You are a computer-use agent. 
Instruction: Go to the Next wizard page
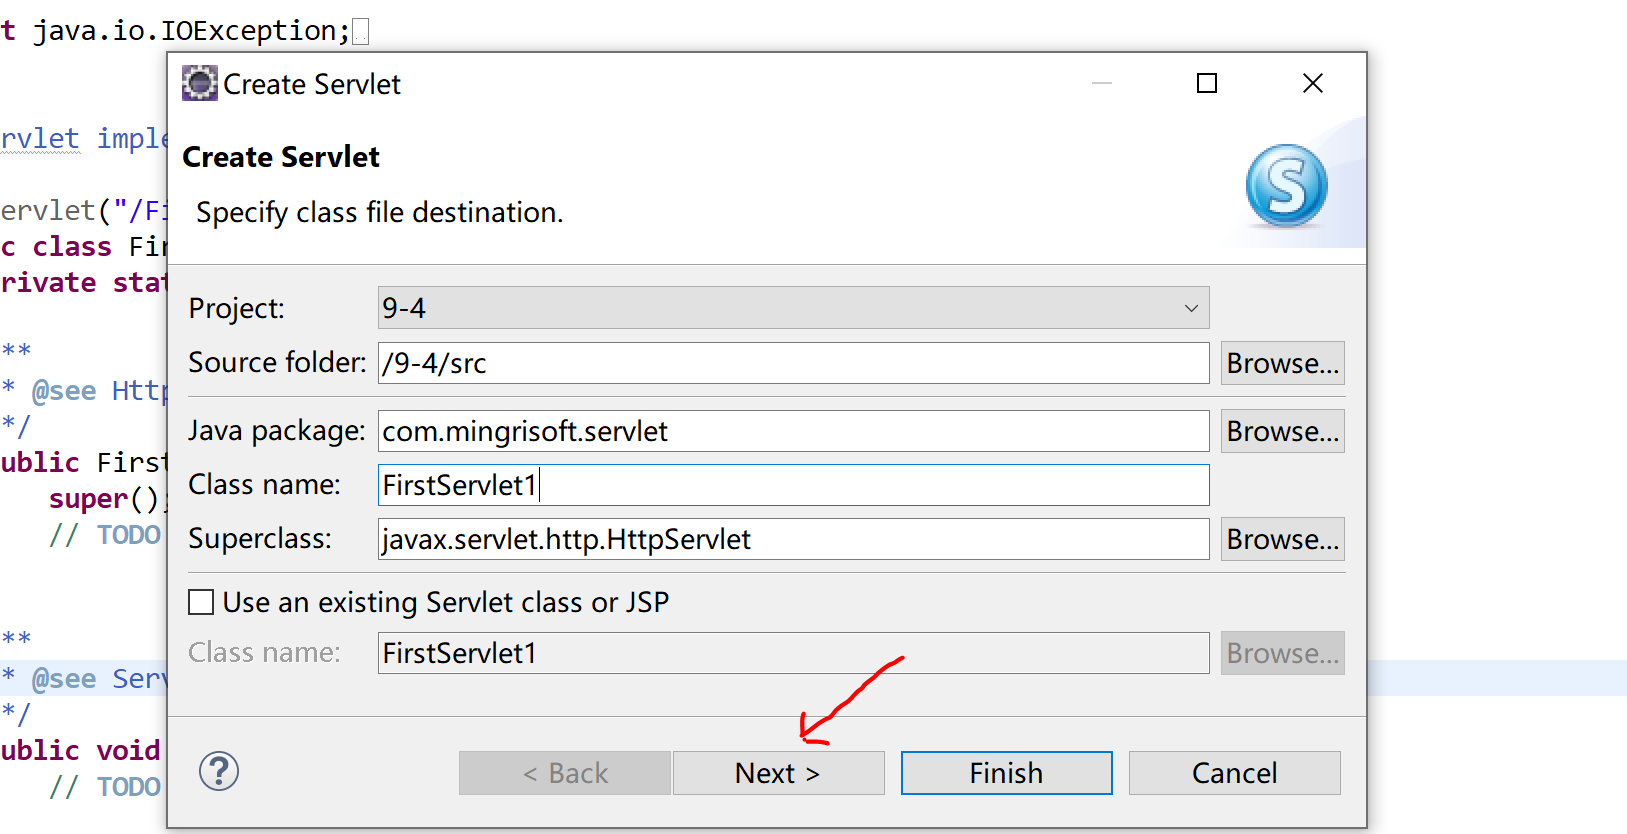778,773
